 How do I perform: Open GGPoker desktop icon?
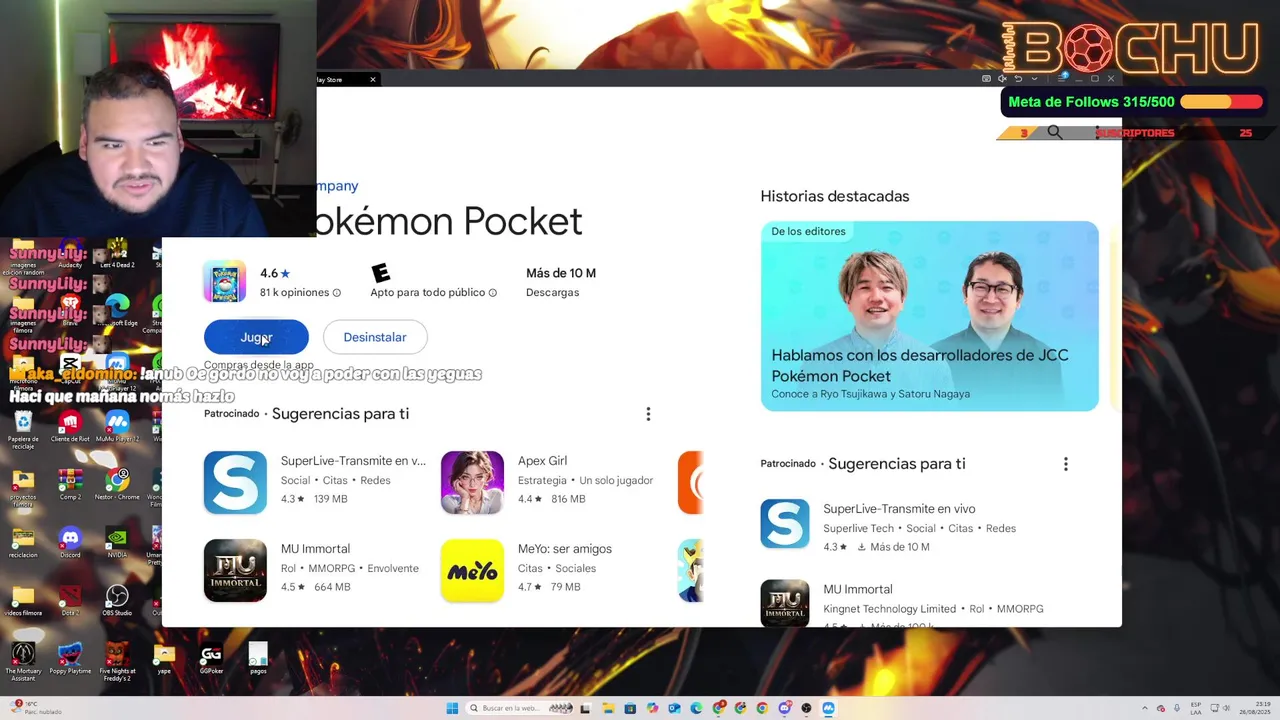[211, 658]
